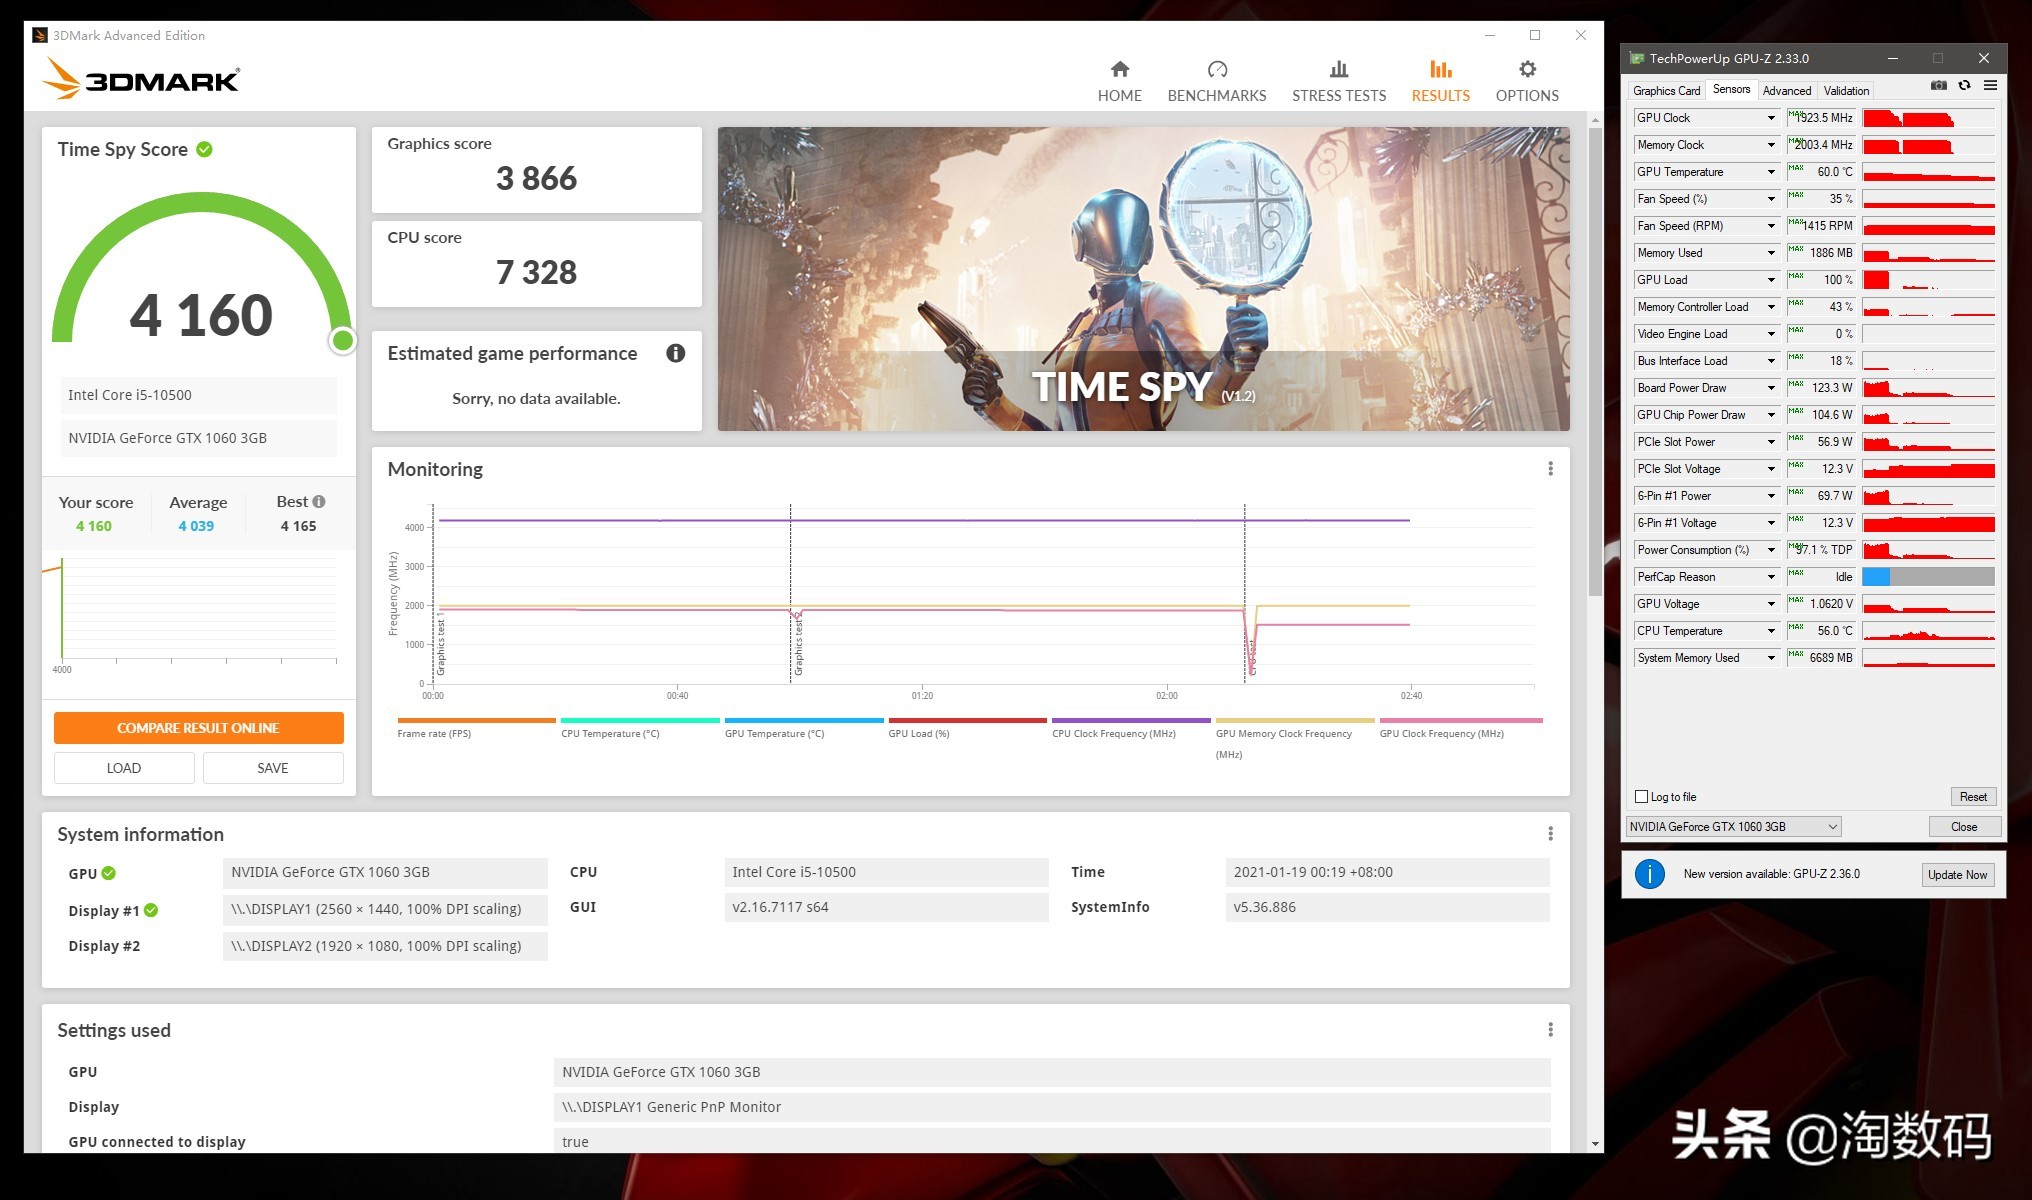
Task: Click the info icon next to Best score
Action: pos(319,501)
